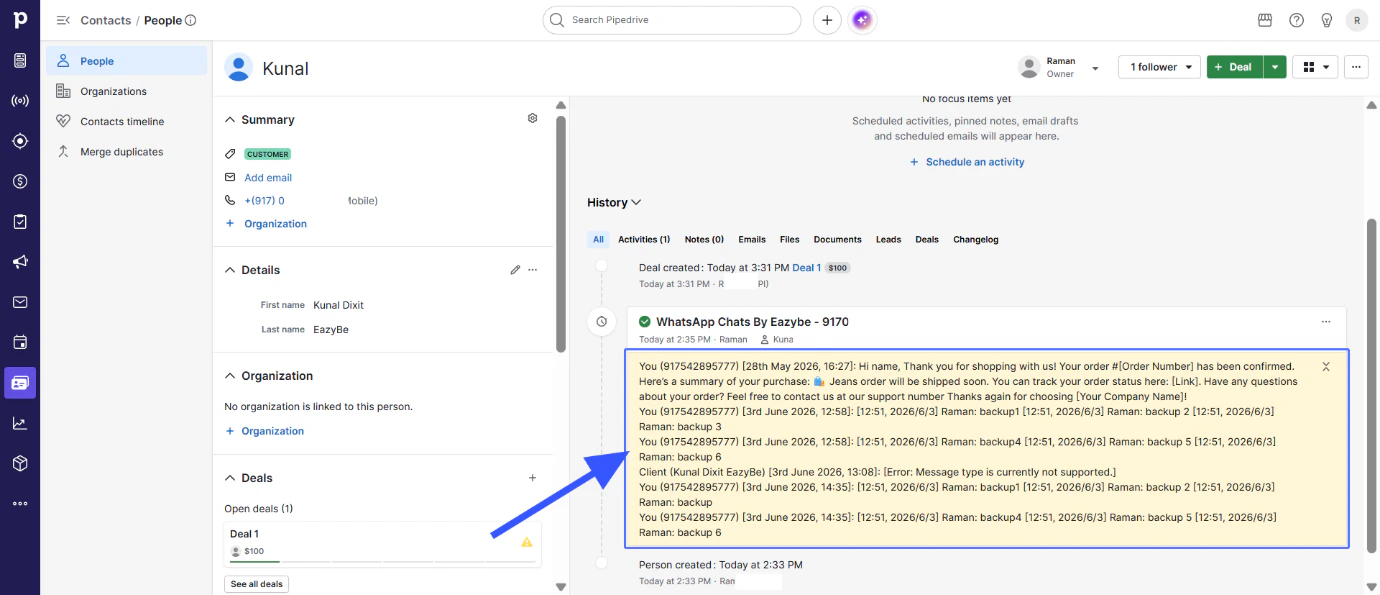
Task: Open Contacts timeline in left navigation
Action: point(127,121)
